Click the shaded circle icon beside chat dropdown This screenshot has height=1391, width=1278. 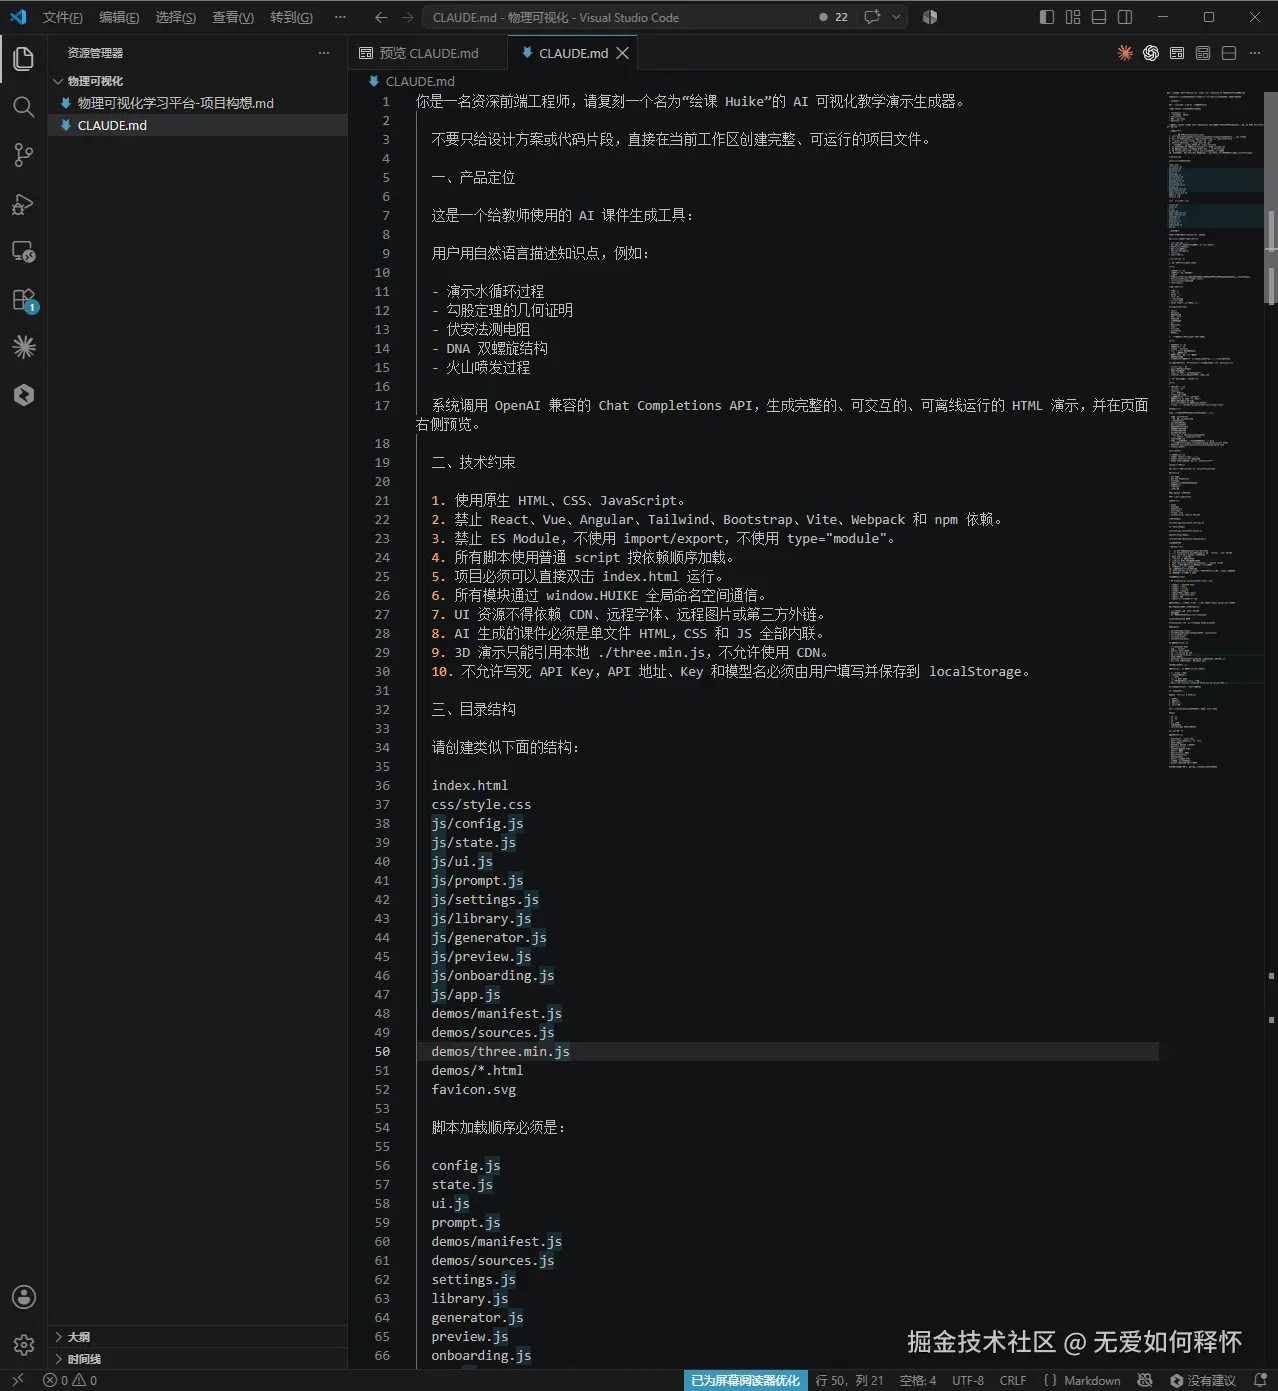[930, 17]
